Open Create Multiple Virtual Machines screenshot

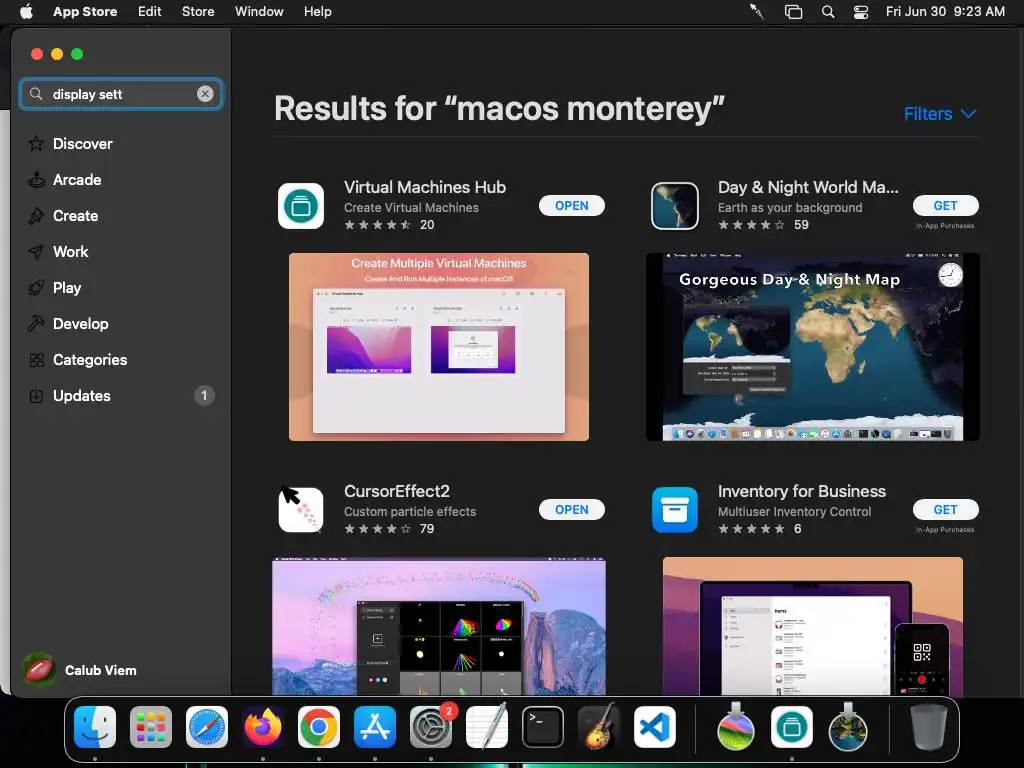tap(439, 347)
